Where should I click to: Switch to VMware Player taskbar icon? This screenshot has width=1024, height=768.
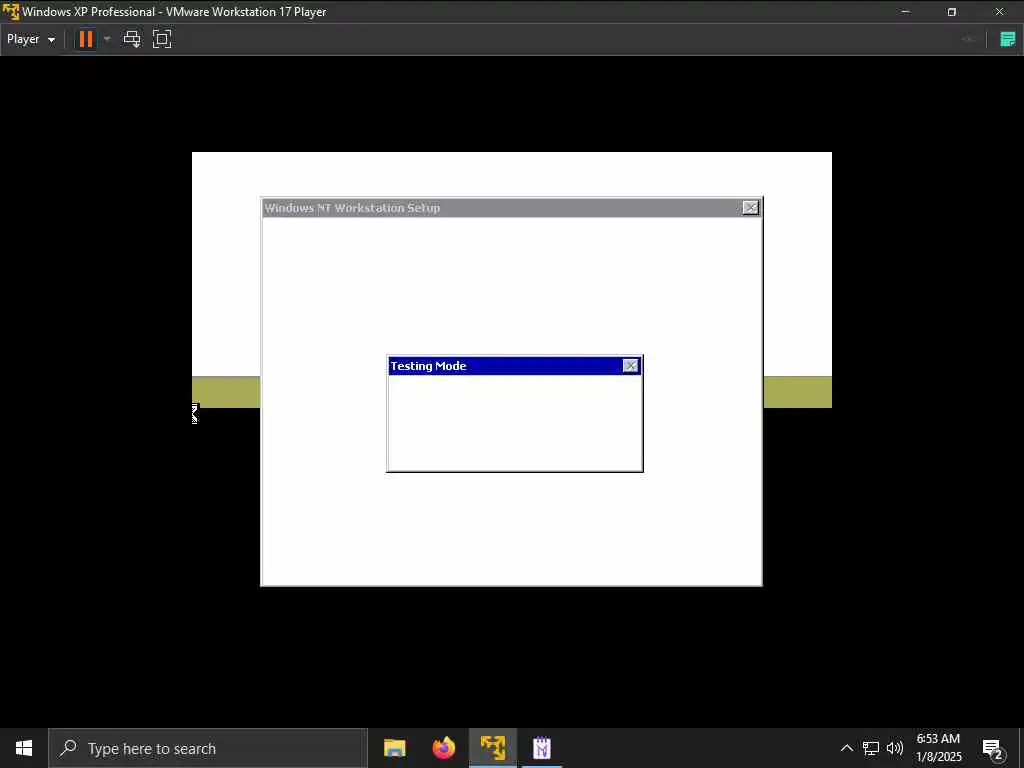[493, 748]
